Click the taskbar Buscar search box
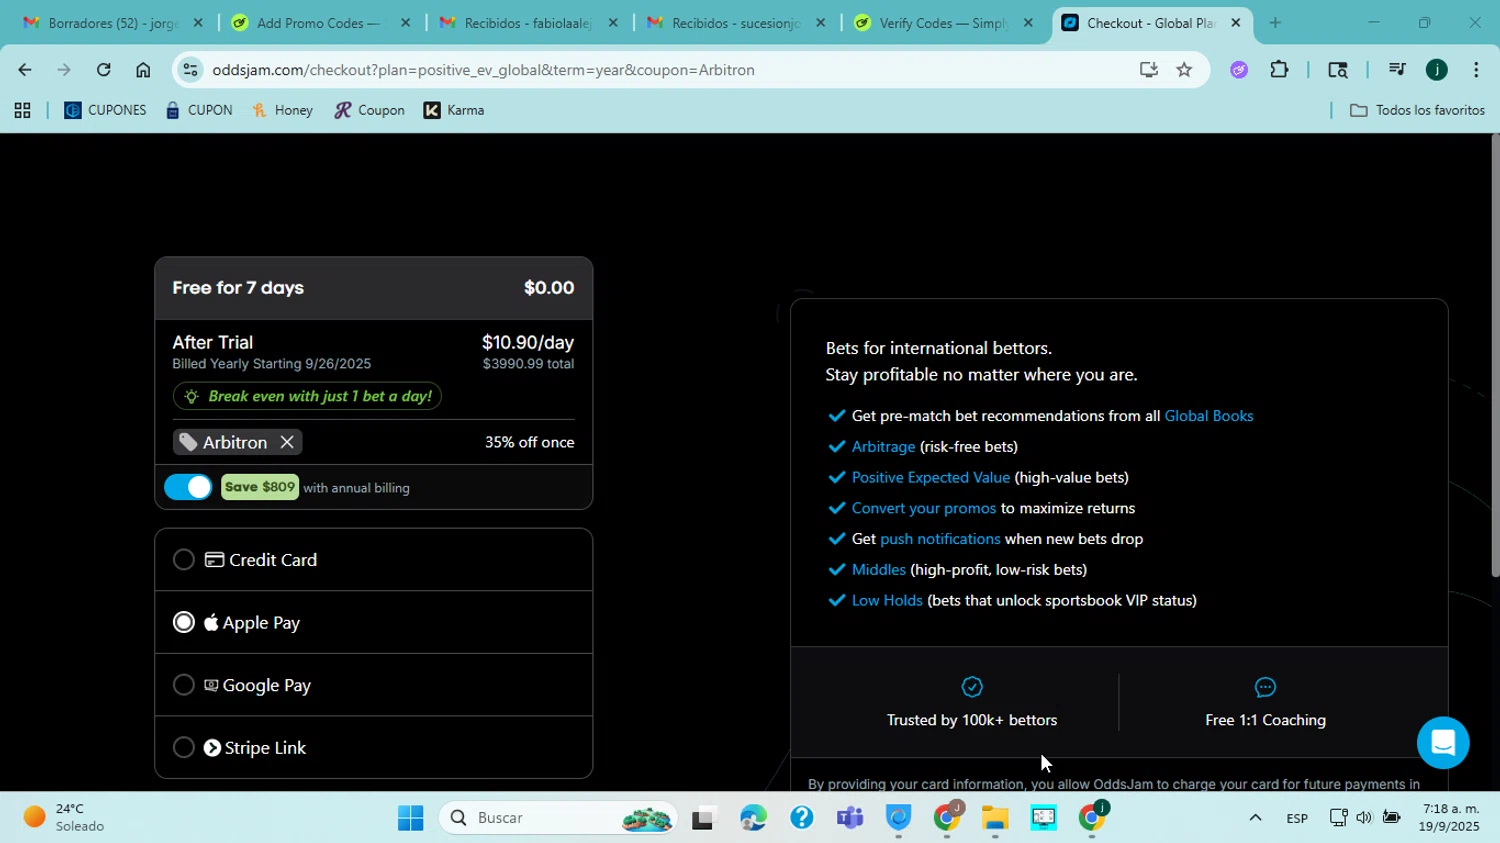The height and width of the screenshot is (843, 1500). pos(558,818)
